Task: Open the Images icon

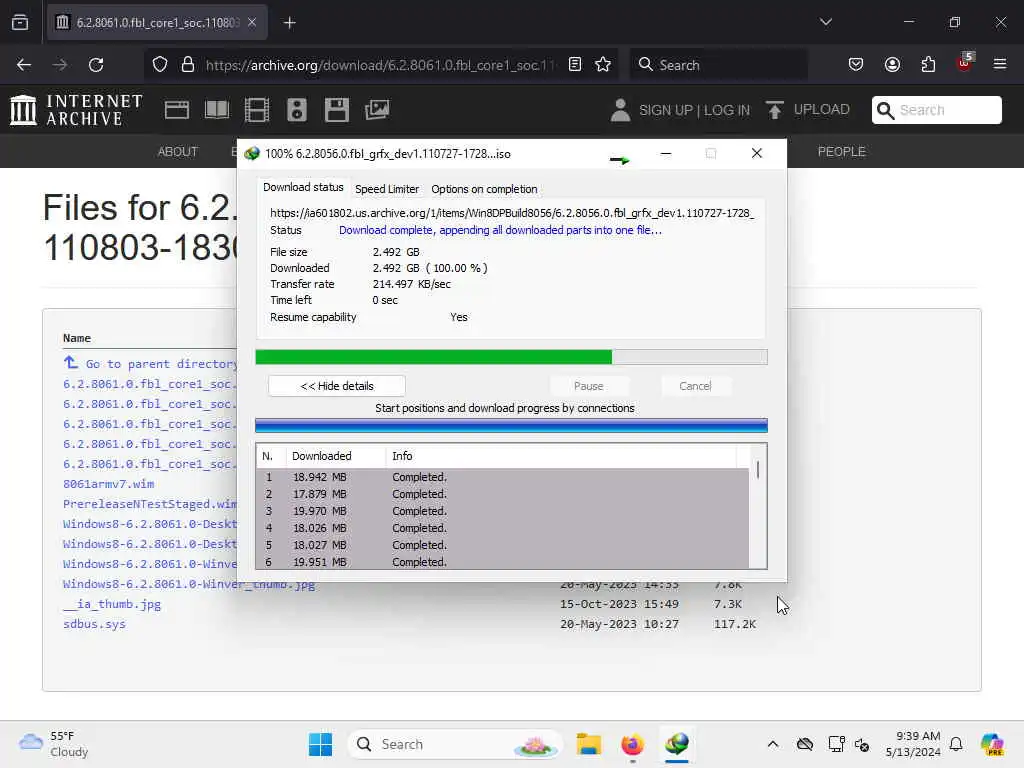Action: click(377, 110)
